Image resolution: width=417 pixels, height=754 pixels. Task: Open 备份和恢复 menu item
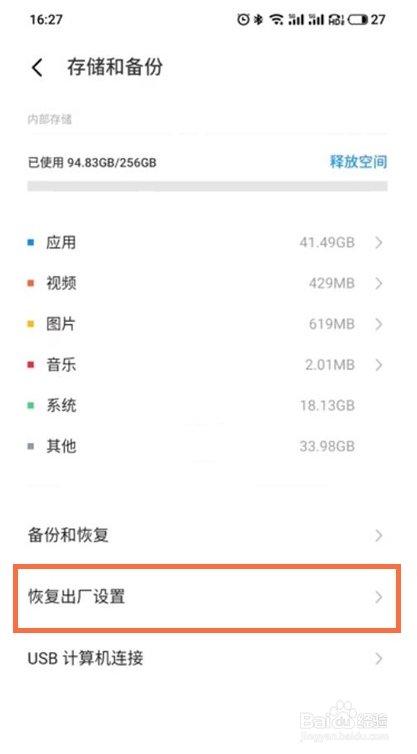(x=207, y=535)
